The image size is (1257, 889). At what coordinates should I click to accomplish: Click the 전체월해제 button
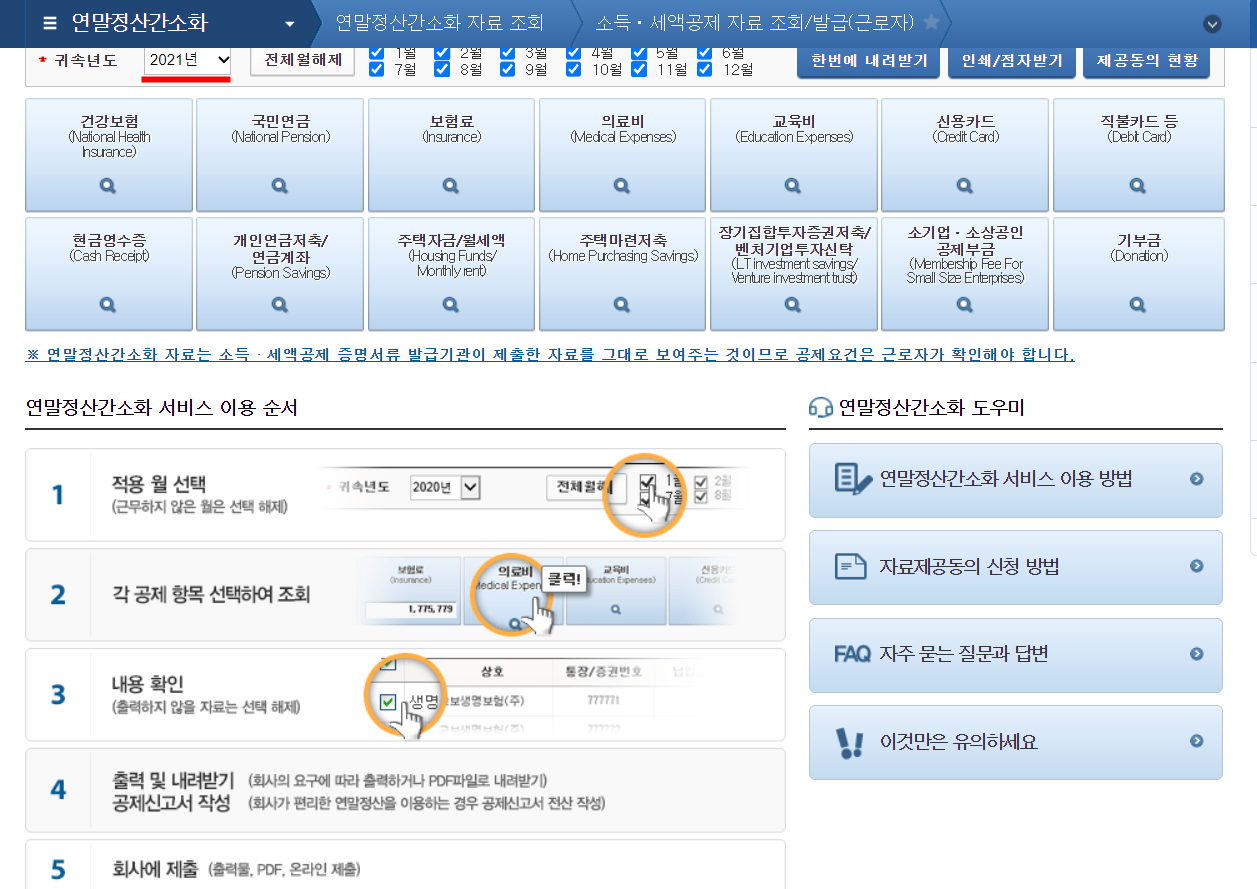pyautogui.click(x=302, y=60)
